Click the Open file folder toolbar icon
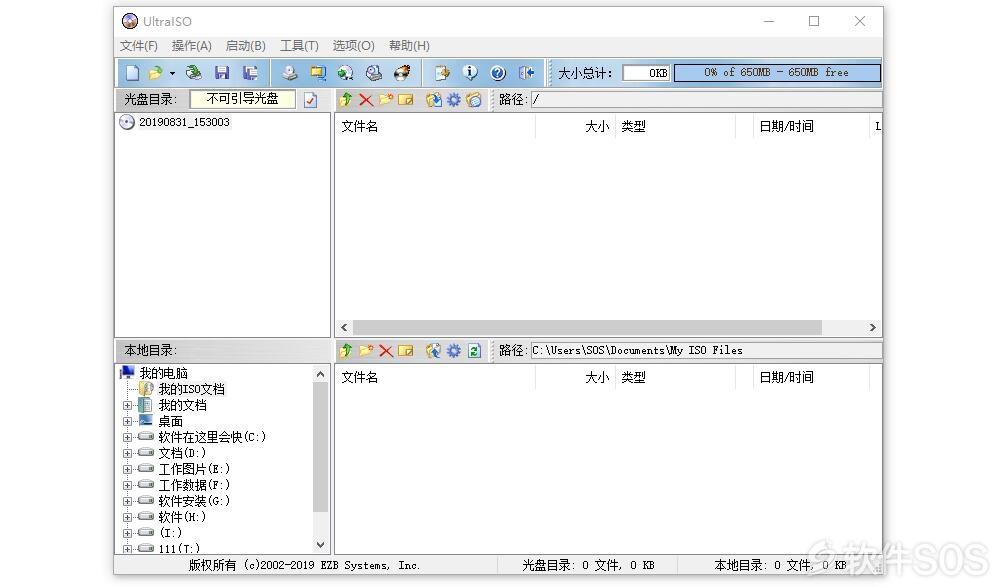 click(155, 73)
